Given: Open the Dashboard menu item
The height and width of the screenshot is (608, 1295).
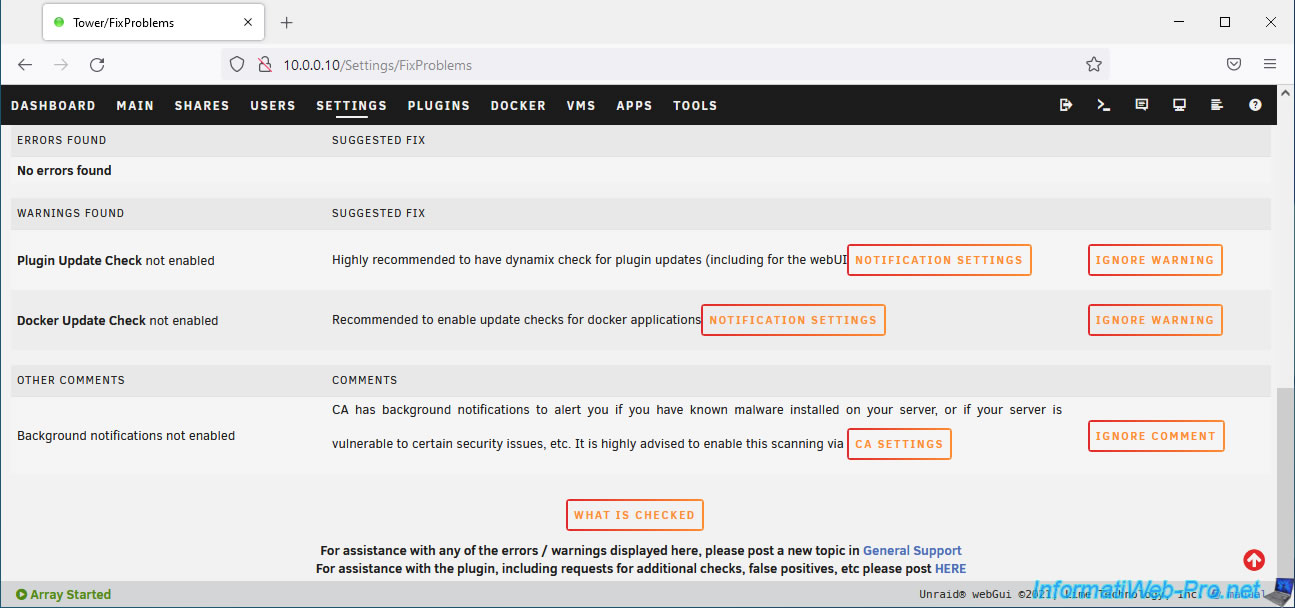Looking at the screenshot, I should pyautogui.click(x=53, y=105).
